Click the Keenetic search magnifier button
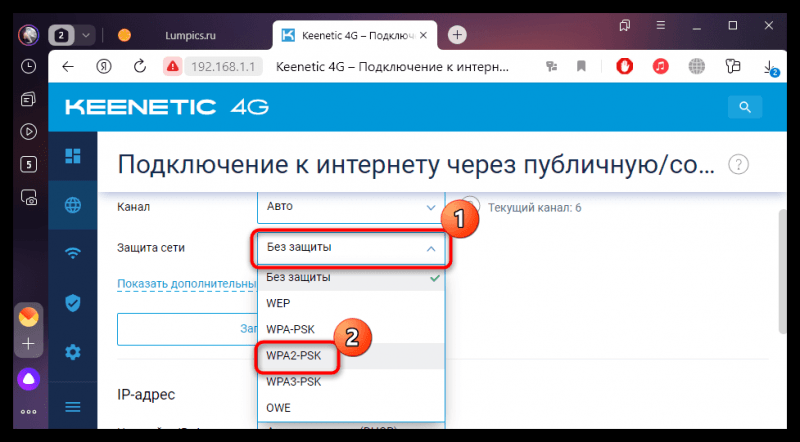Screen dimensions: 800x442 coord(745,107)
